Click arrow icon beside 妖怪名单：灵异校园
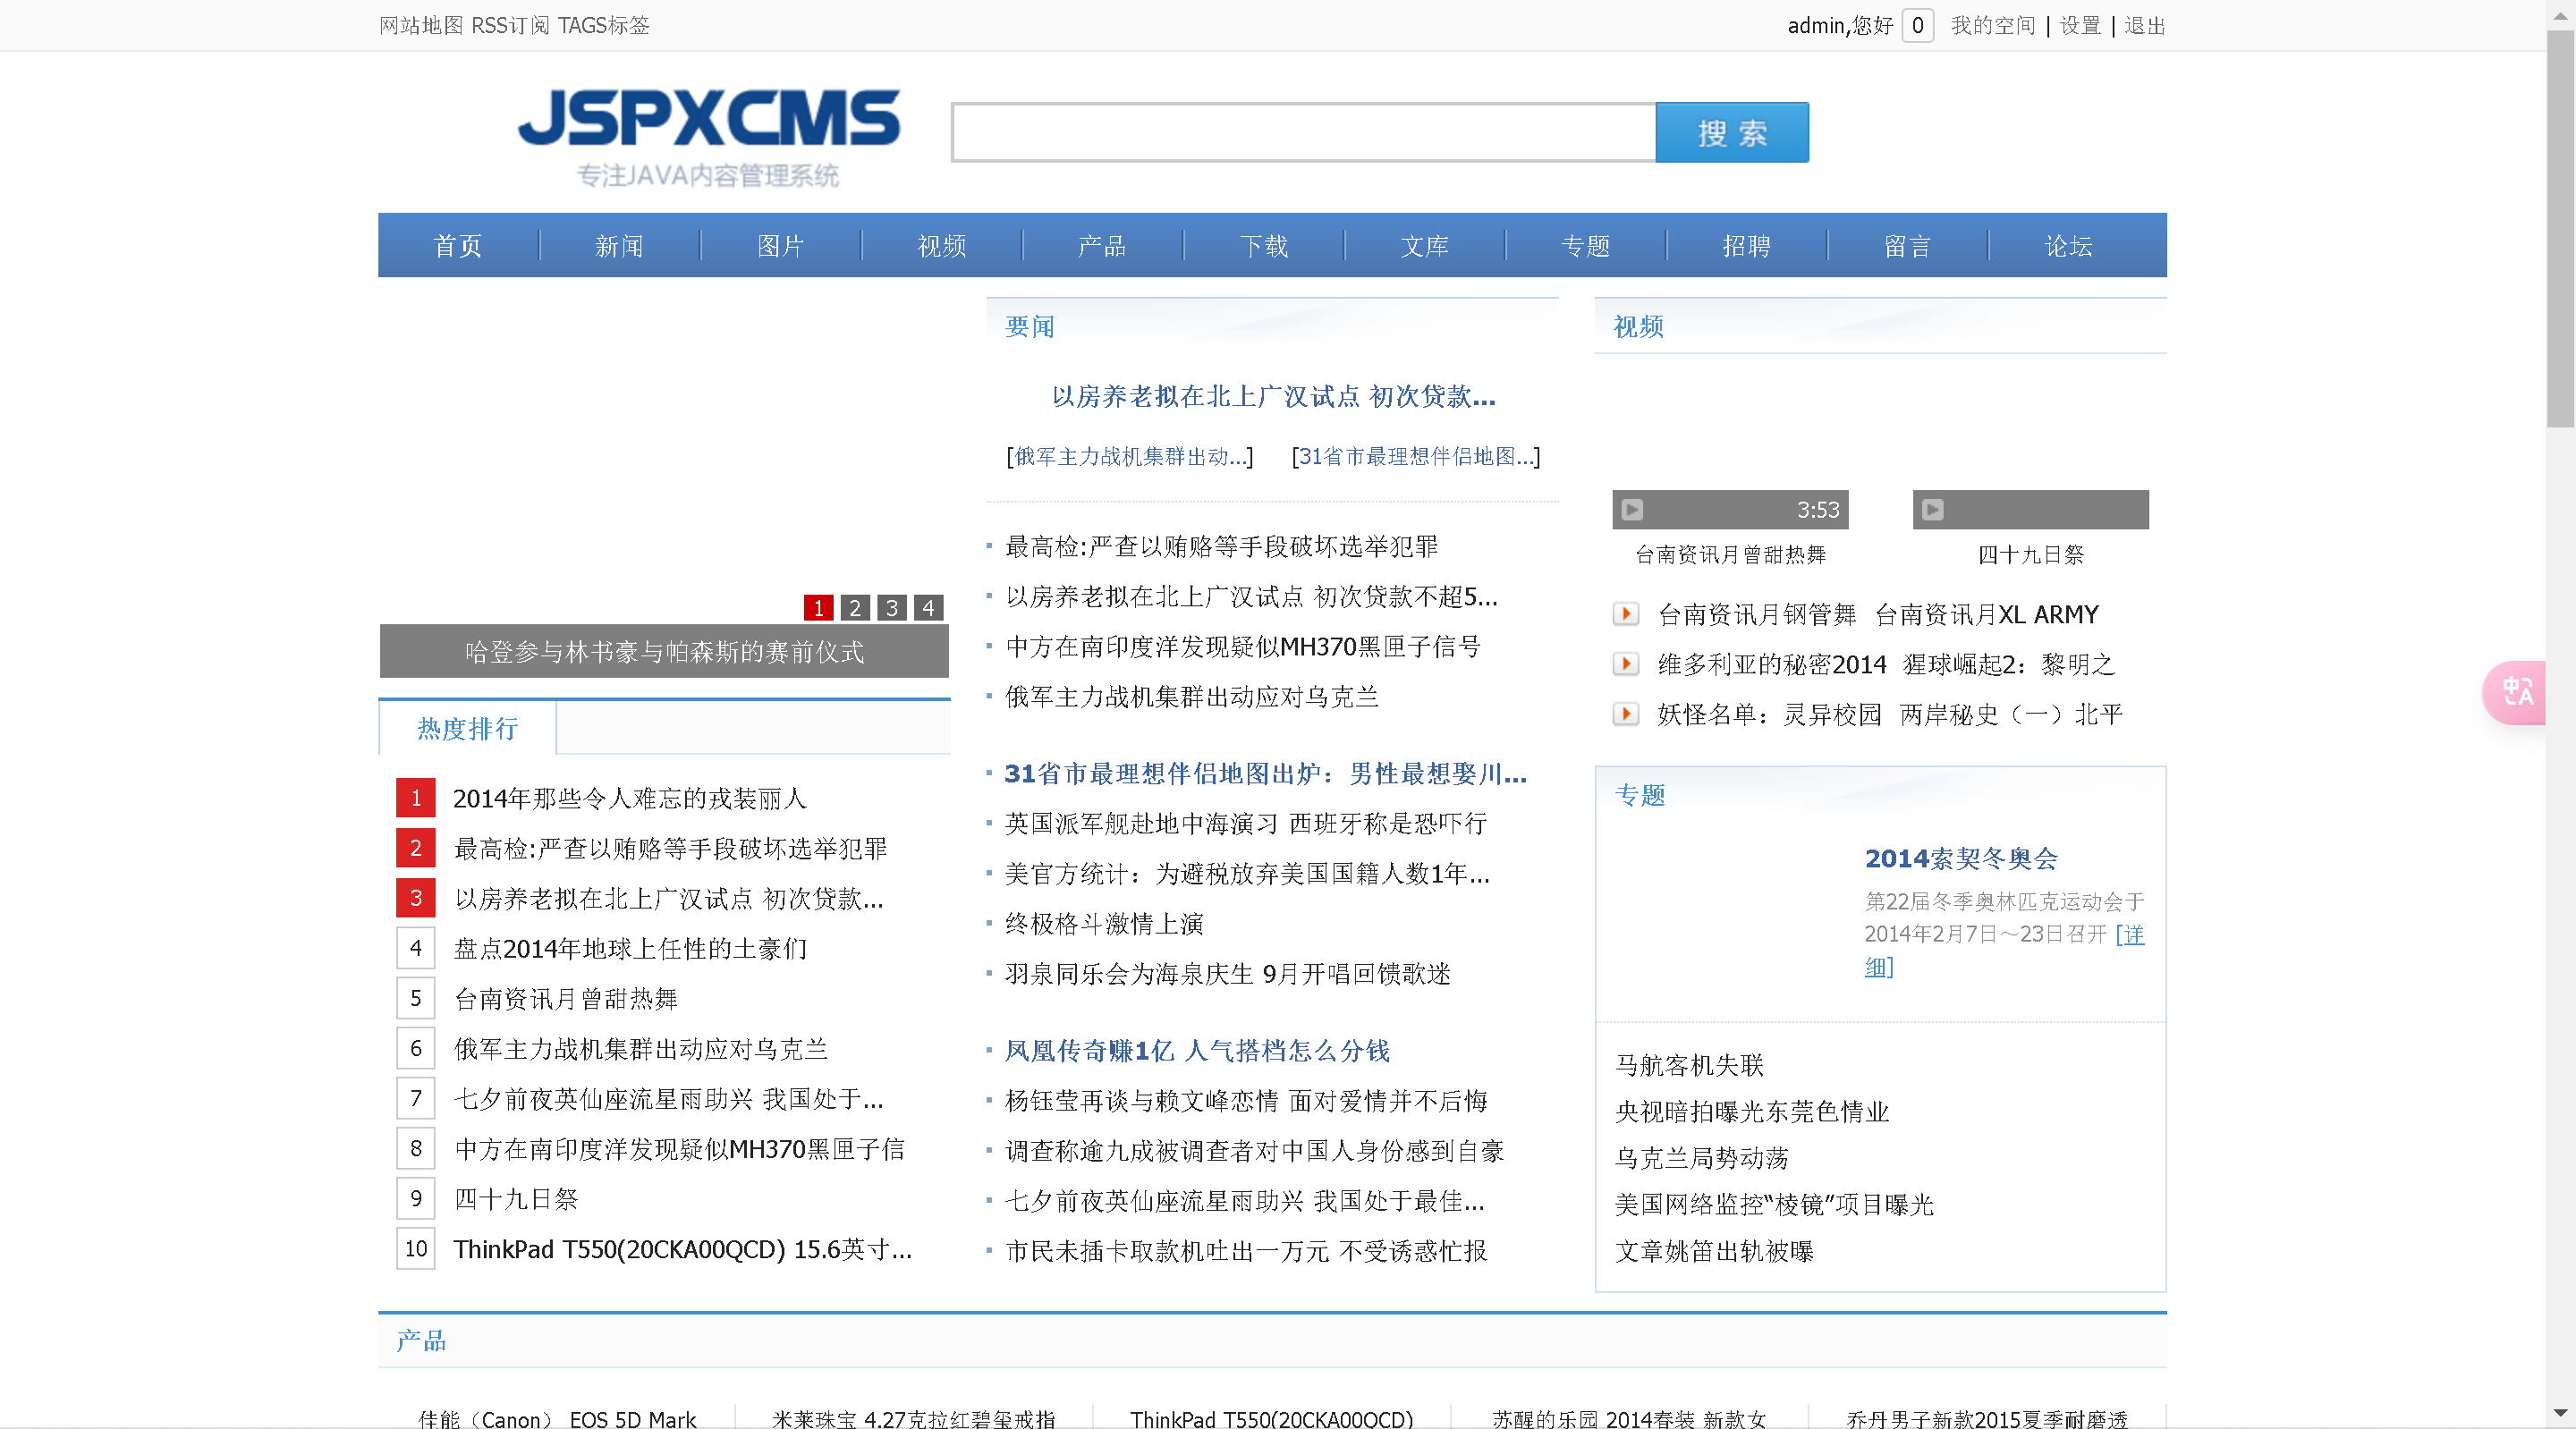The height and width of the screenshot is (1429, 2576). (x=1626, y=714)
